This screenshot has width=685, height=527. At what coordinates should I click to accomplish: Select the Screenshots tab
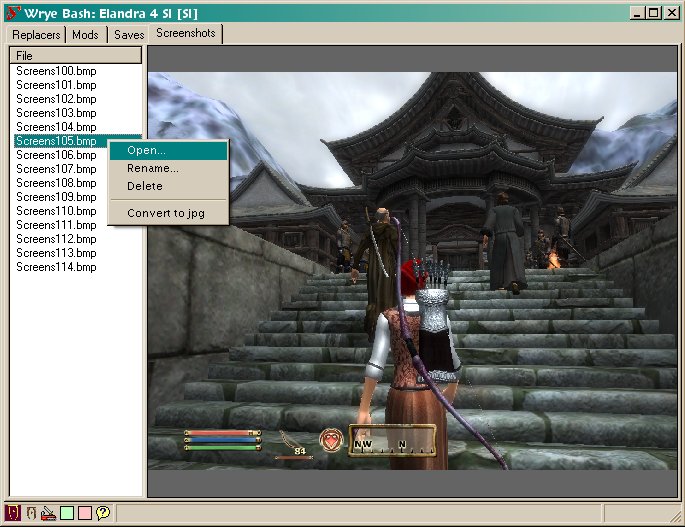click(x=186, y=33)
